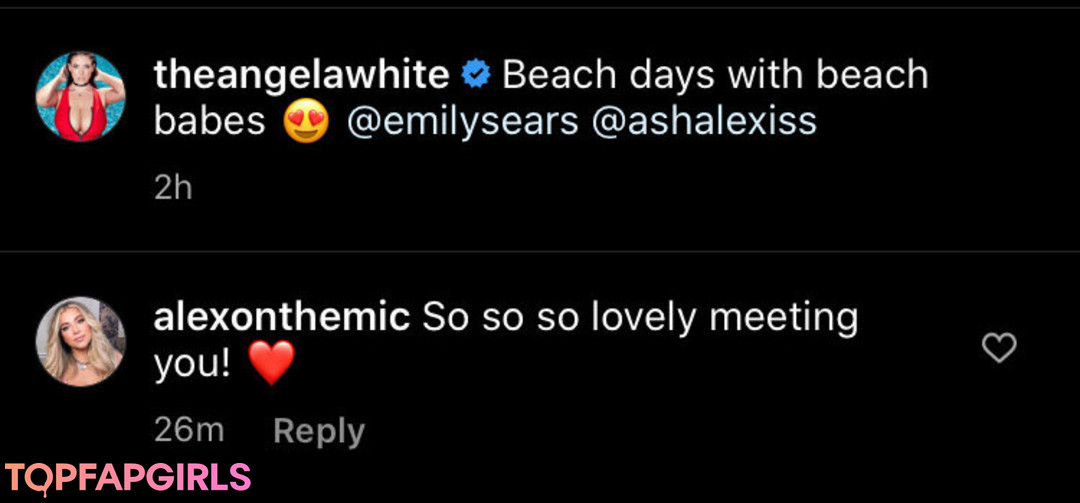Open the theangelawhite username link
The height and width of the screenshot is (503, 1080).
[x=301, y=74]
